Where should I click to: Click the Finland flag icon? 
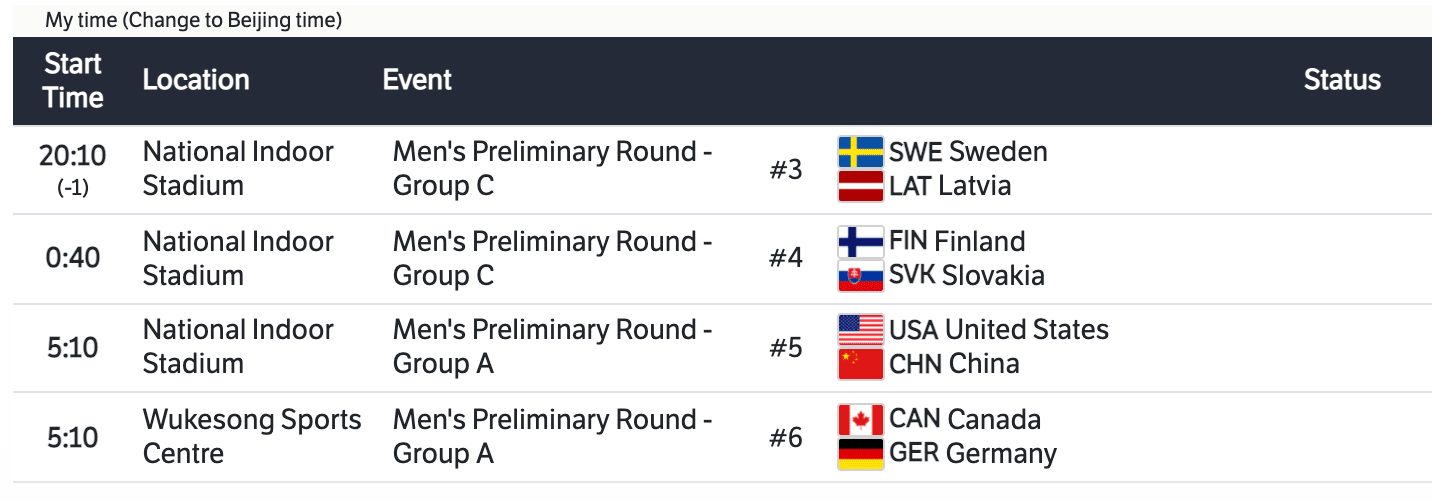pos(860,242)
